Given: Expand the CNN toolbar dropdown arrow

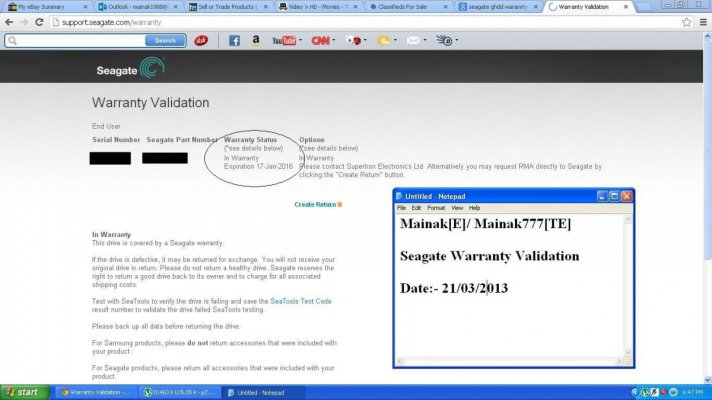Looking at the screenshot, I should click(x=334, y=40).
